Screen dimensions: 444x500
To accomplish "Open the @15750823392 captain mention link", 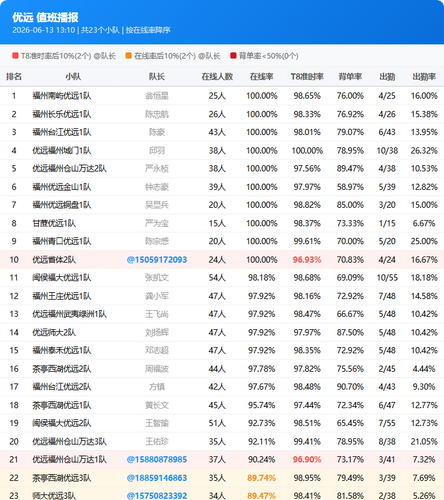I will pos(157,496).
